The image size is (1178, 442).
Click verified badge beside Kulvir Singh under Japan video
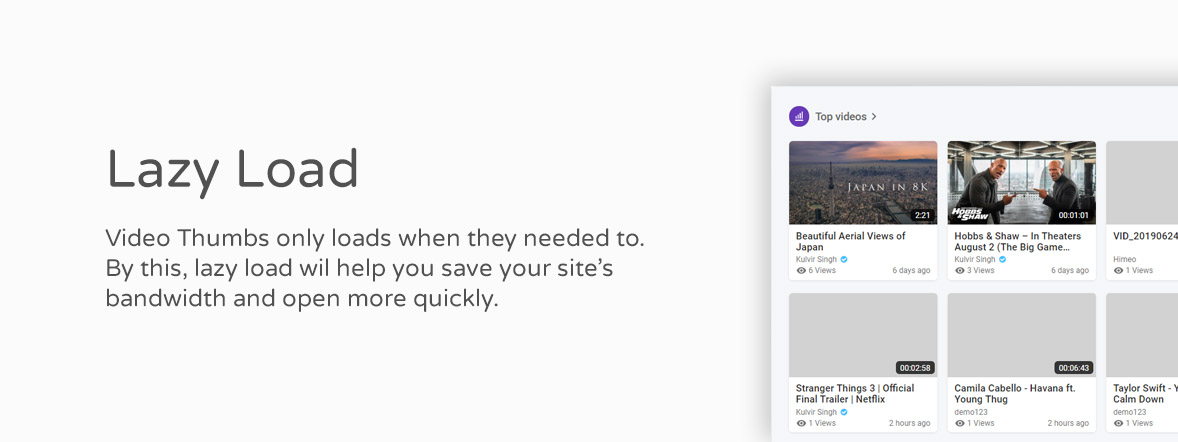pyautogui.click(x=844, y=259)
